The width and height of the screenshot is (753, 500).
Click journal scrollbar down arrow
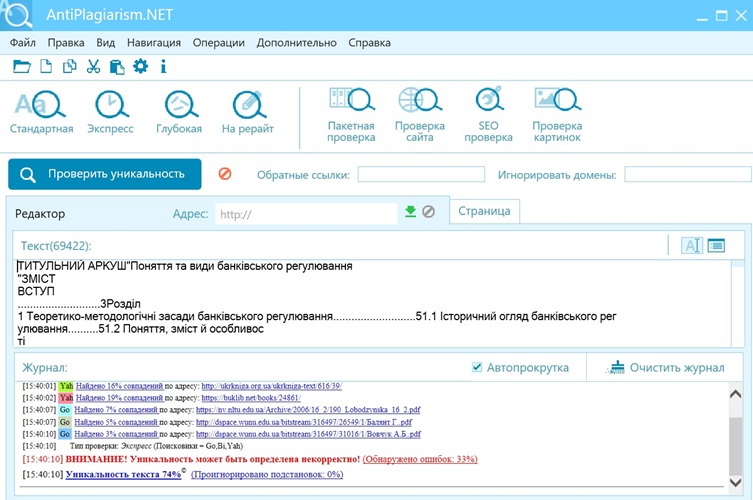click(735, 482)
